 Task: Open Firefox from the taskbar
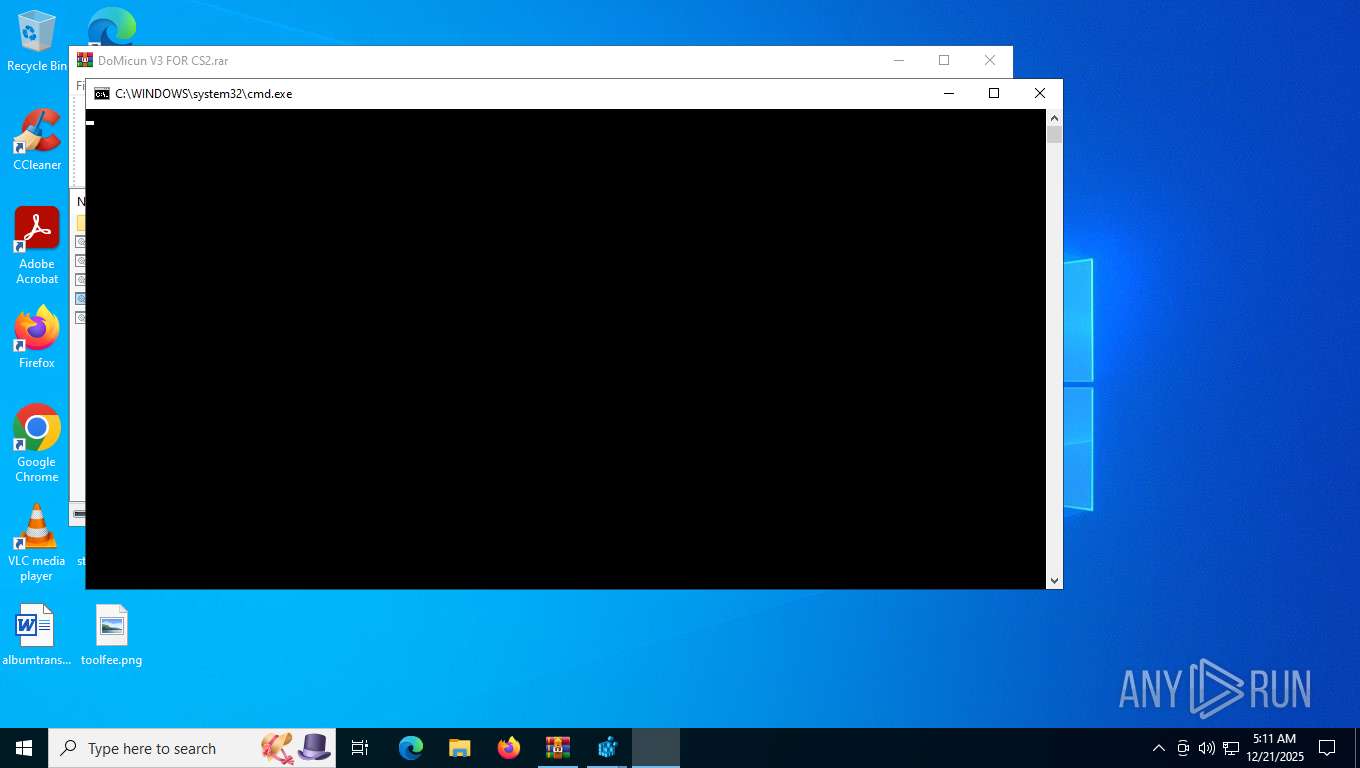(509, 748)
